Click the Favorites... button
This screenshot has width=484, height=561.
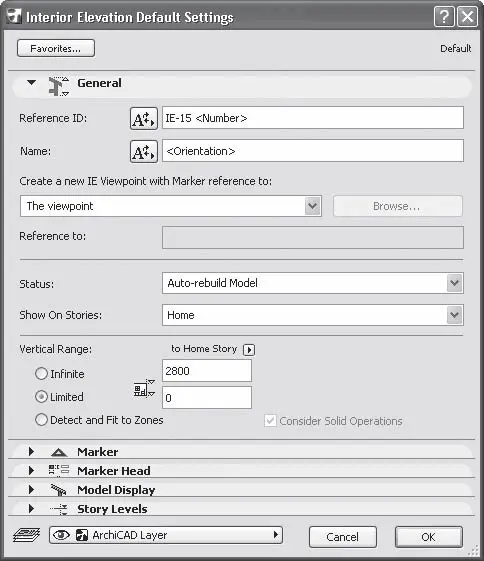click(x=56, y=48)
